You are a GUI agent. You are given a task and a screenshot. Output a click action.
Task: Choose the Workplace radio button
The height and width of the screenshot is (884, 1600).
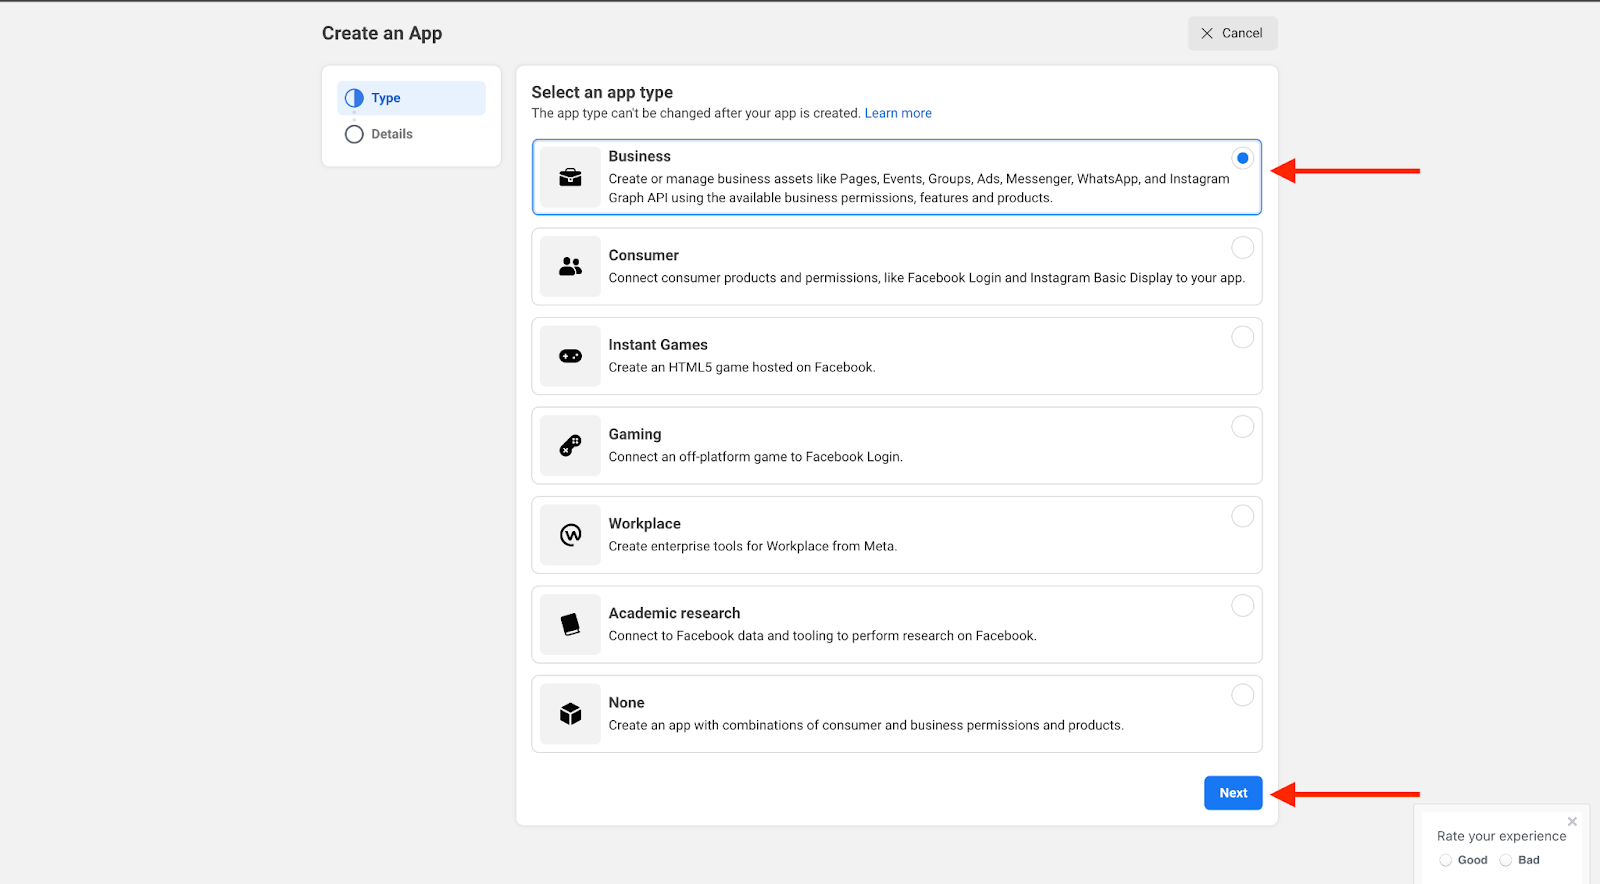tap(1242, 516)
